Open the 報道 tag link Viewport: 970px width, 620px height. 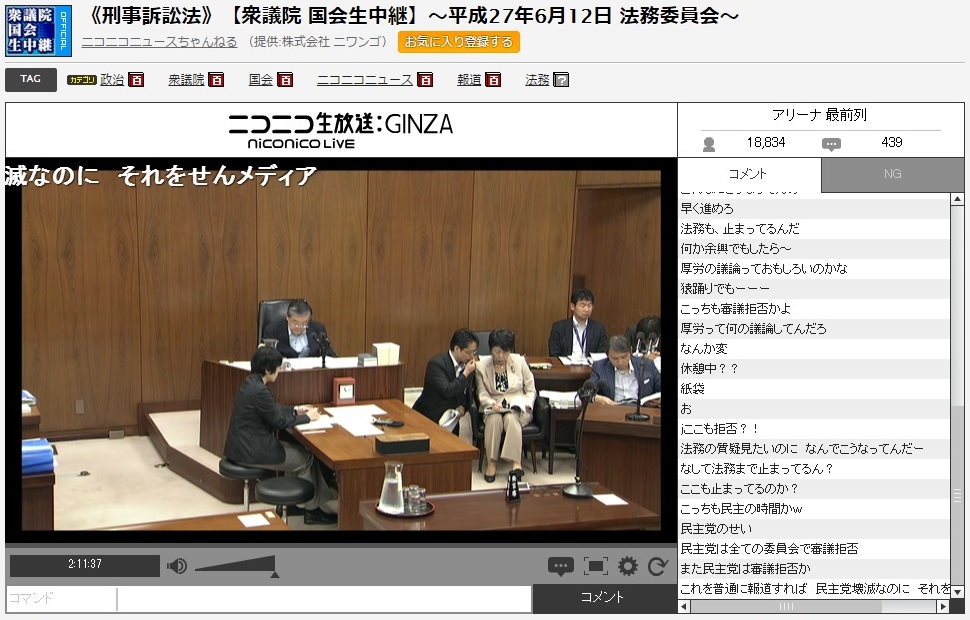469,80
